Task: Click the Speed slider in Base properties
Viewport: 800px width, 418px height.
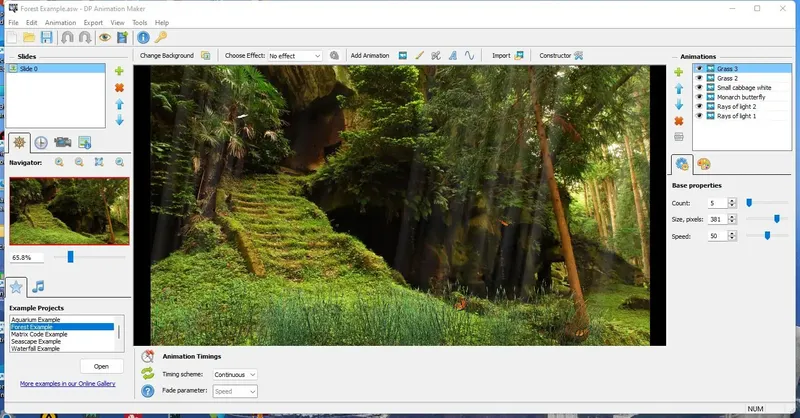Action: [x=768, y=236]
